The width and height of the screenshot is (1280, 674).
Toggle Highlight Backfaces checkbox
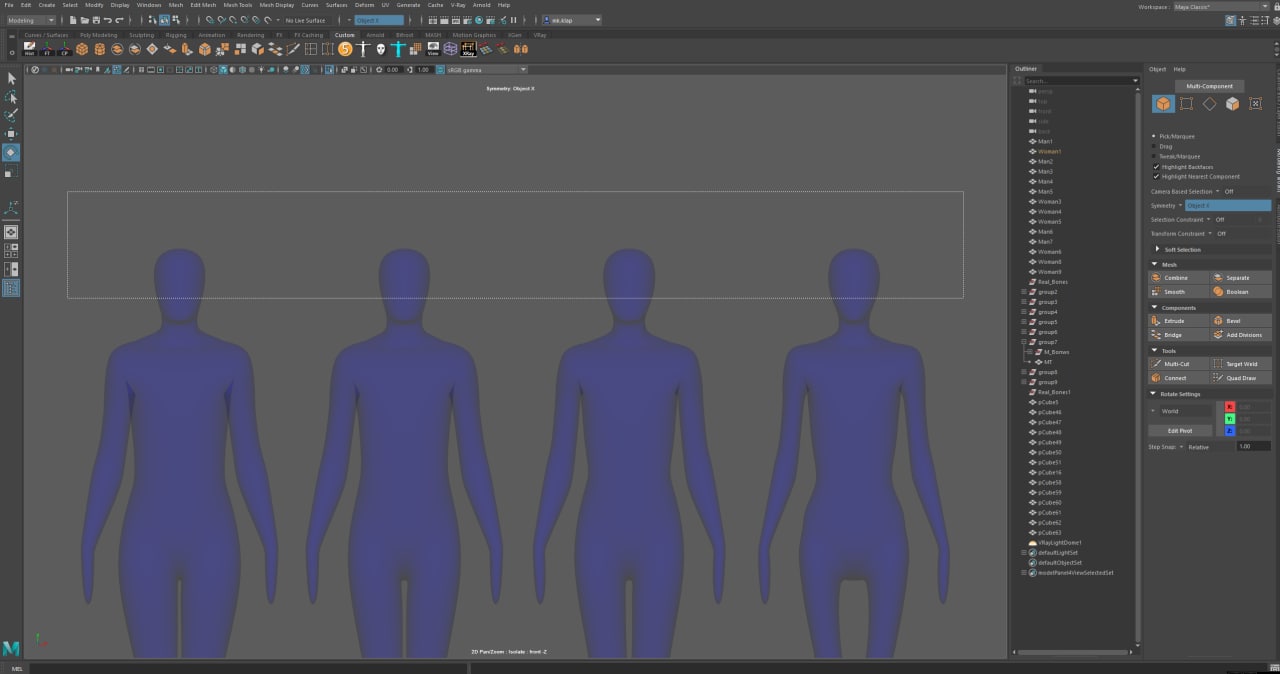coord(1156,167)
